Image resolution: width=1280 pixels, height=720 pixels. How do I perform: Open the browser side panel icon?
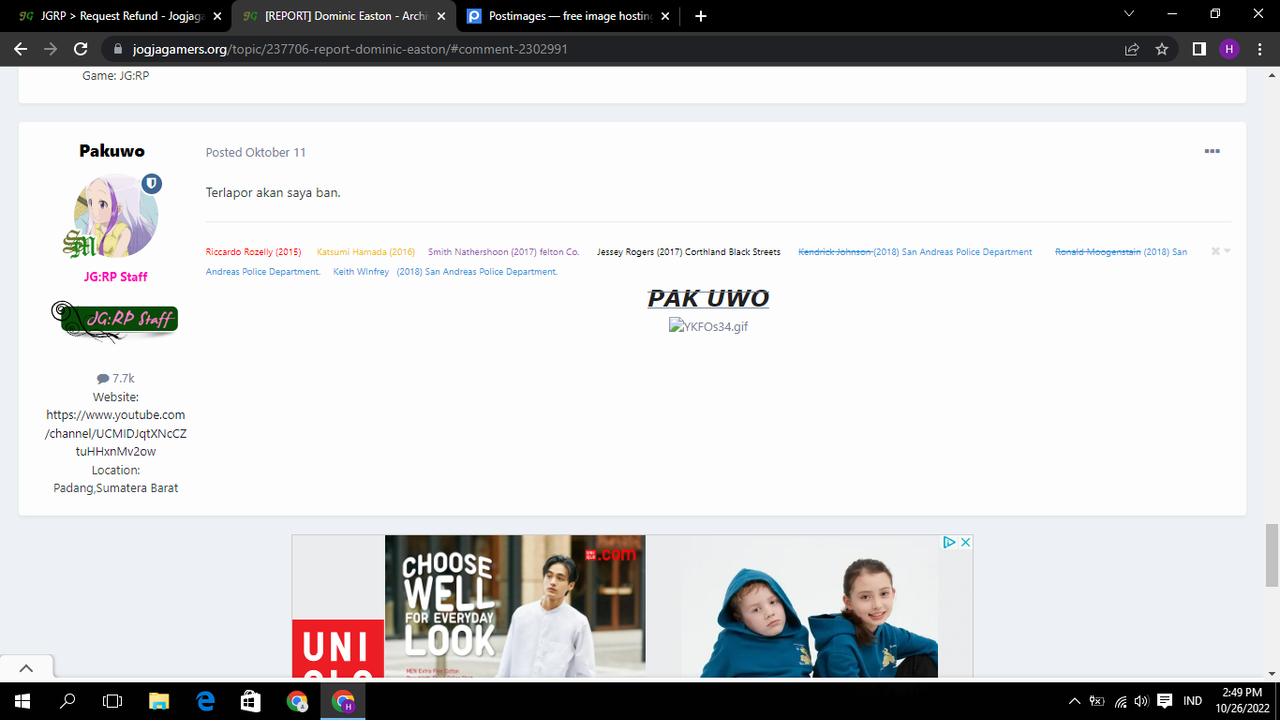coord(1199,49)
